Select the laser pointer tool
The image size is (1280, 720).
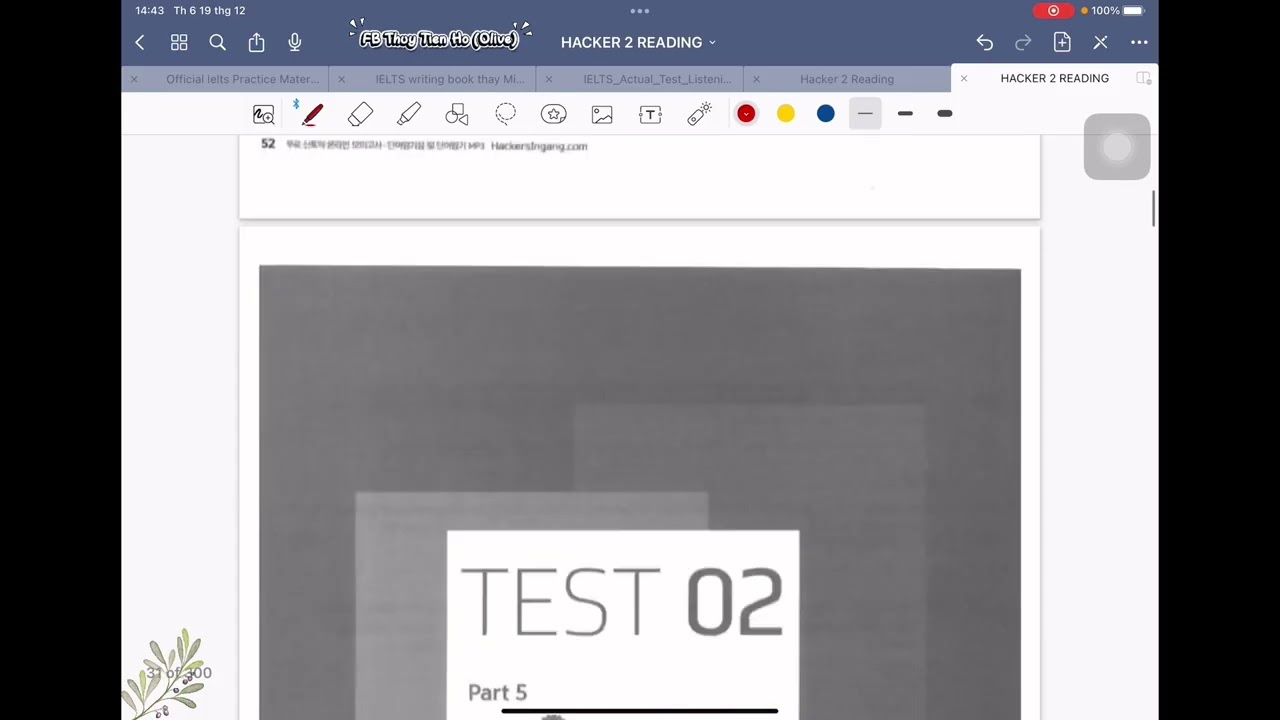pos(699,114)
